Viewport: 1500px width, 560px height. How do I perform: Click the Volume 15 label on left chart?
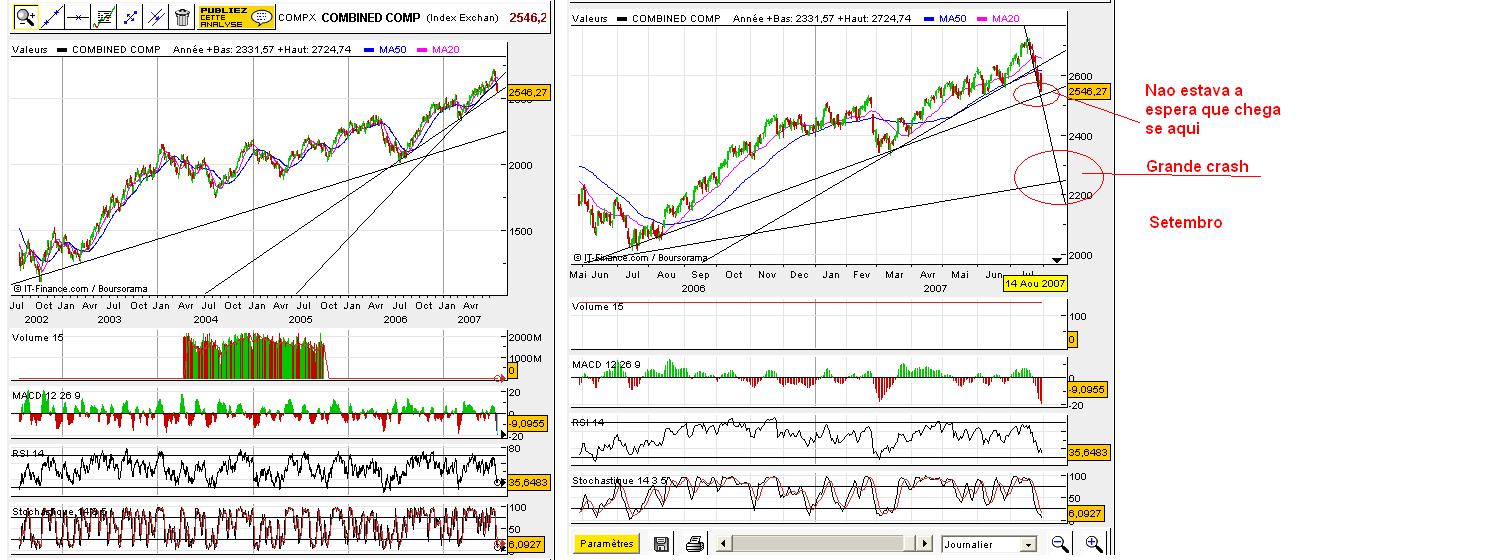point(39,338)
